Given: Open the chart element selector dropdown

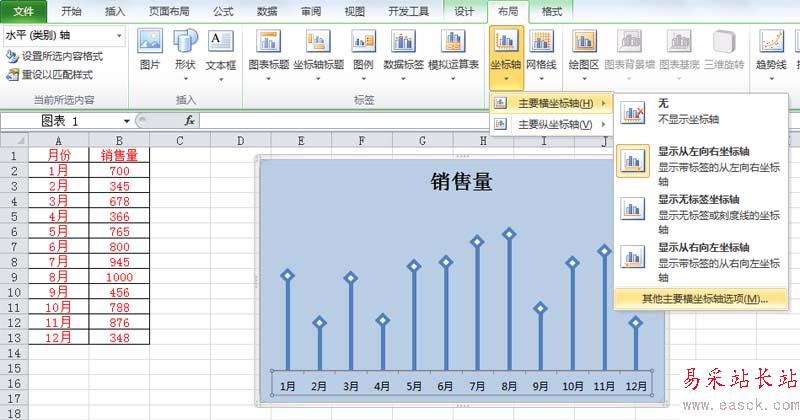Looking at the screenshot, I should (x=119, y=36).
